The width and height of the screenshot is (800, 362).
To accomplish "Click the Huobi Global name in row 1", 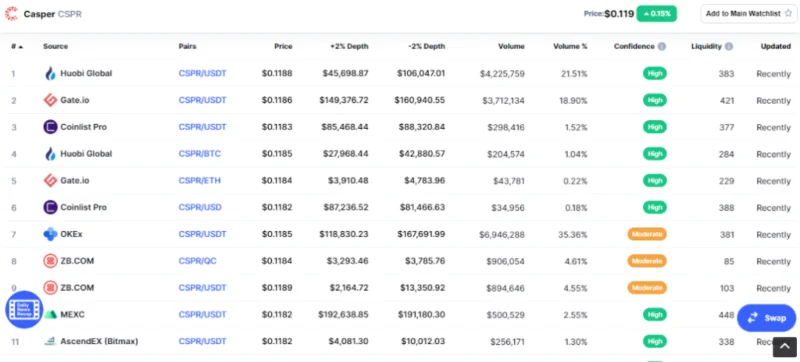I will click(x=86, y=73).
